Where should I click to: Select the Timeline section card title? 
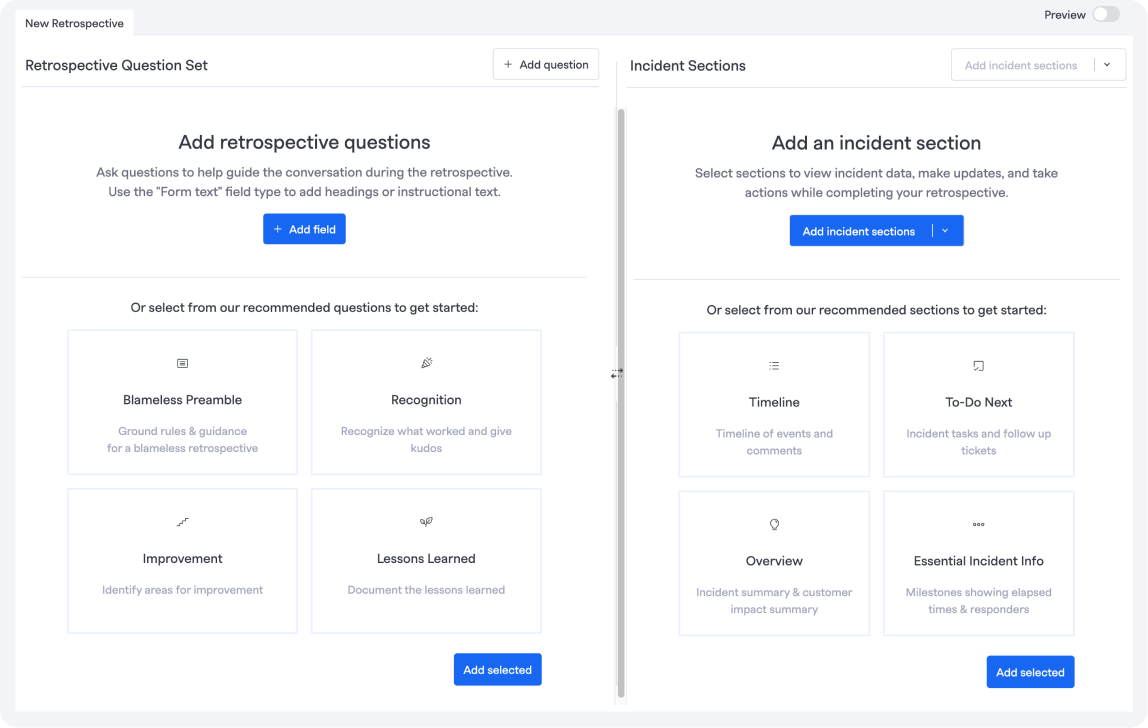(x=774, y=402)
